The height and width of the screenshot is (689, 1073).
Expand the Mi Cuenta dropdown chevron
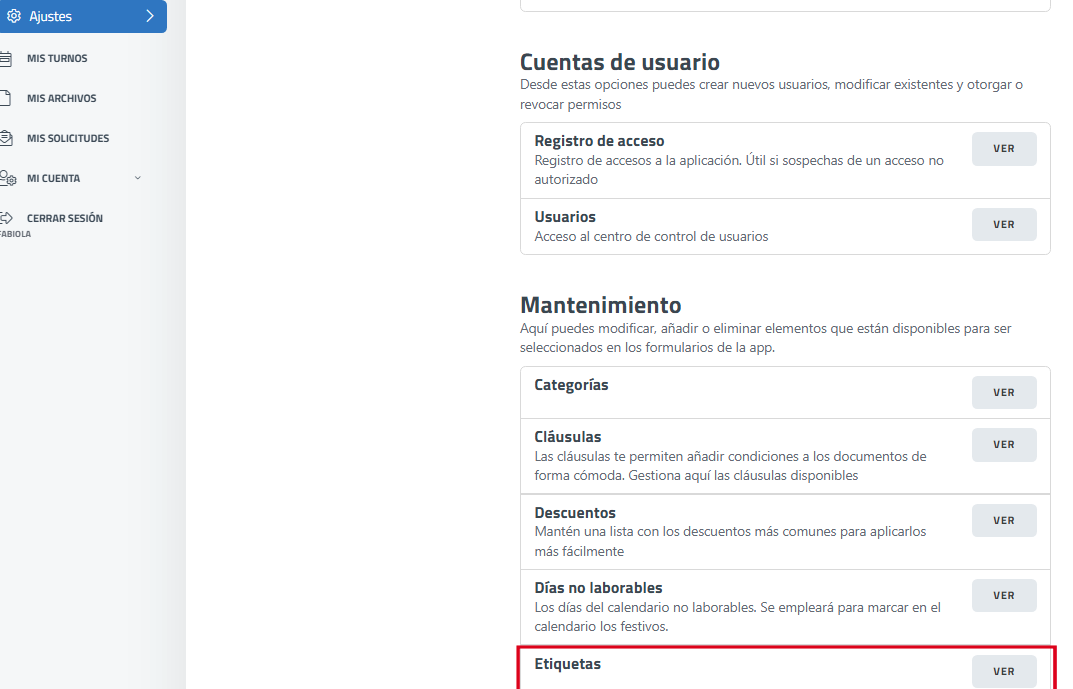click(x=138, y=178)
